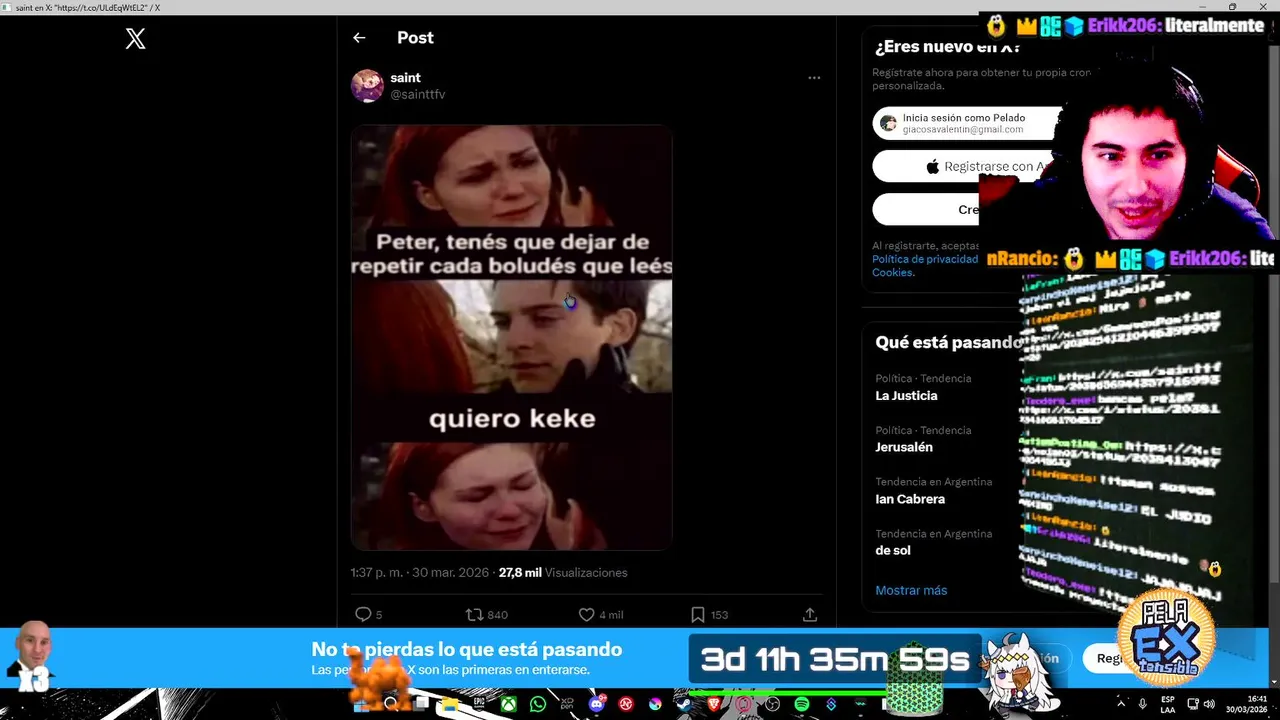Click the share icon under the post
Viewport: 1280px width, 720px height.
pos(810,614)
